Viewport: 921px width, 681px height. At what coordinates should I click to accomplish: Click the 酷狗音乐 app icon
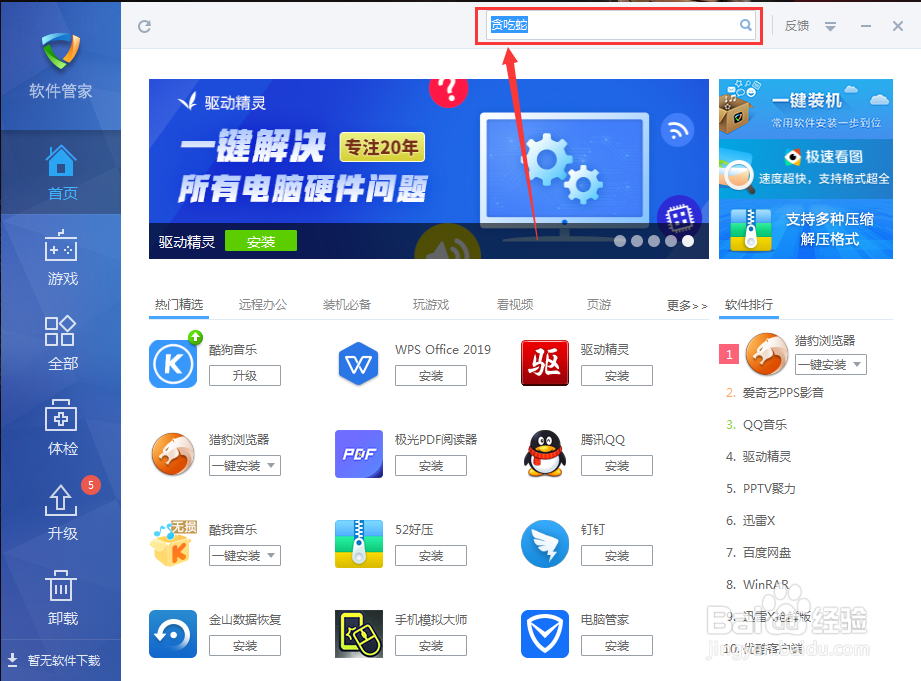tap(173, 364)
